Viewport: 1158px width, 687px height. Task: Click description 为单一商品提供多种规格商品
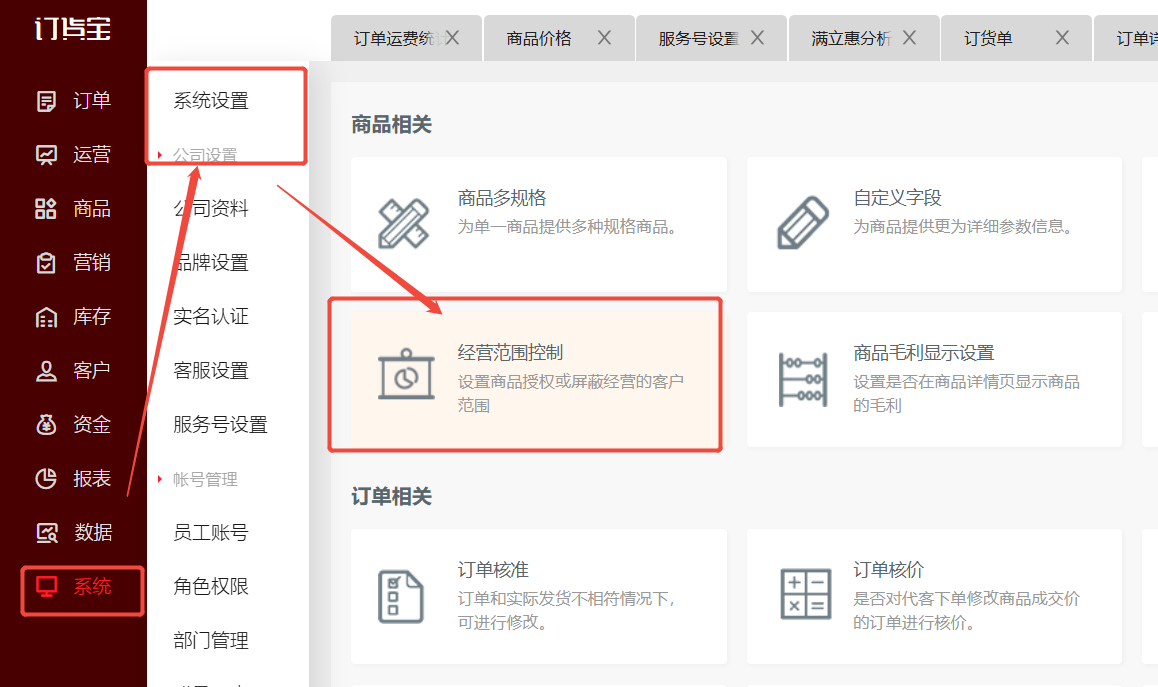[567, 227]
